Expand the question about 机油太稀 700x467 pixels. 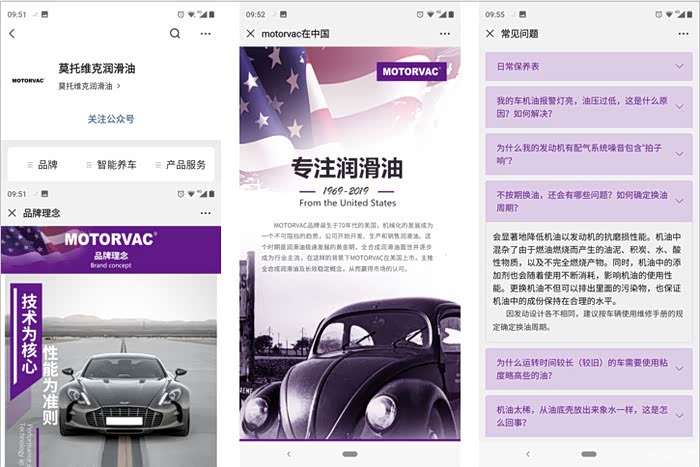[589, 416]
